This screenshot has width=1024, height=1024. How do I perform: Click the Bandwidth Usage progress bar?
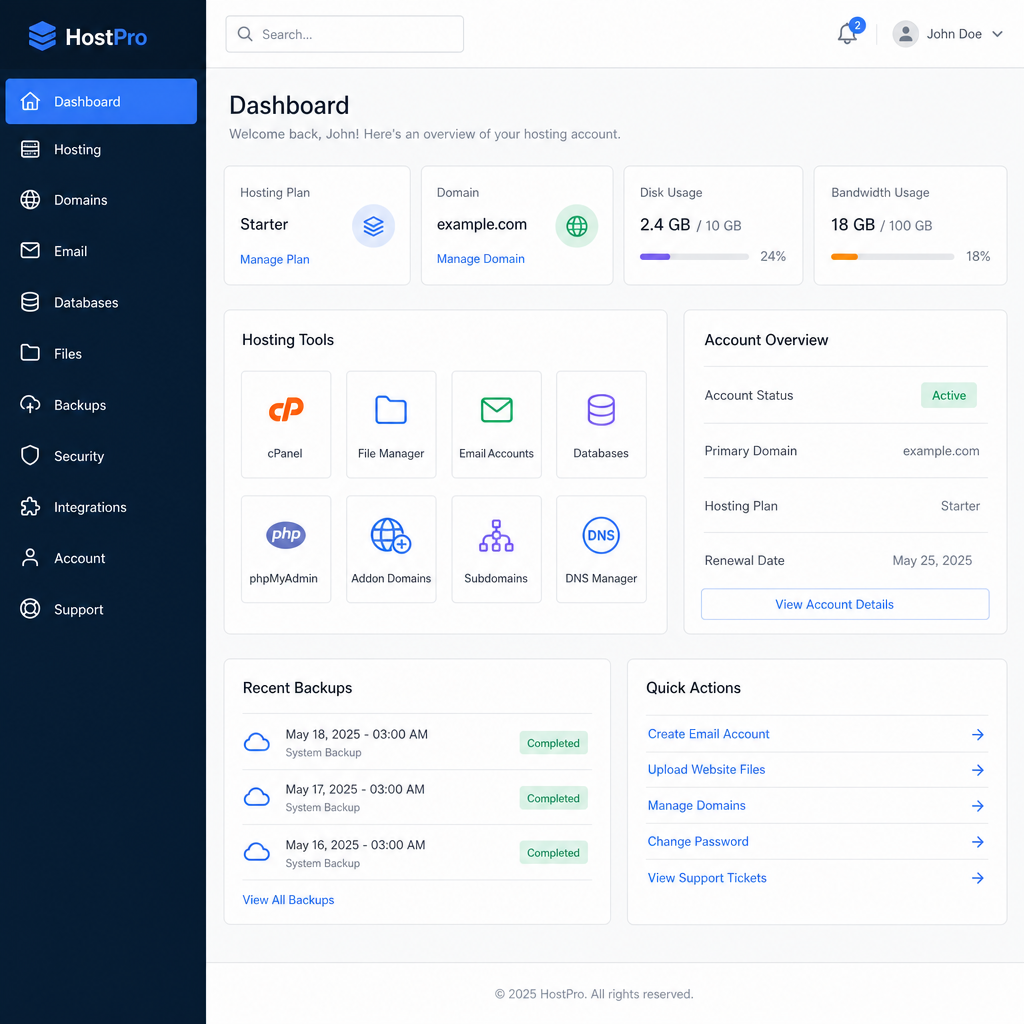pyautogui.click(x=892, y=257)
